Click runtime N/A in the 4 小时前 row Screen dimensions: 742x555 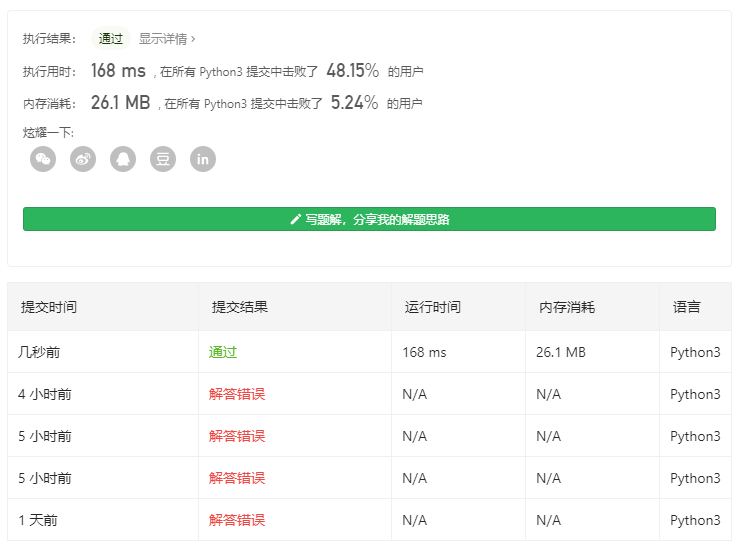pos(415,394)
